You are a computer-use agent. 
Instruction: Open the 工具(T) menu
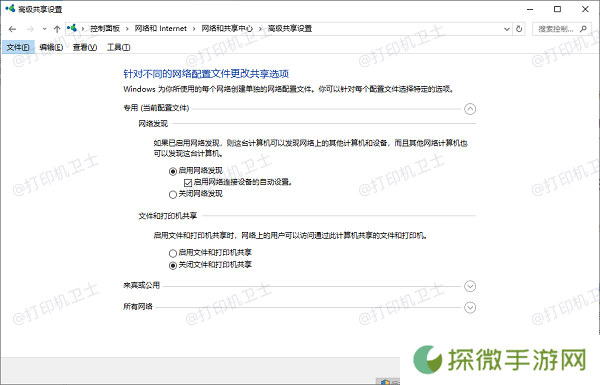coord(118,47)
